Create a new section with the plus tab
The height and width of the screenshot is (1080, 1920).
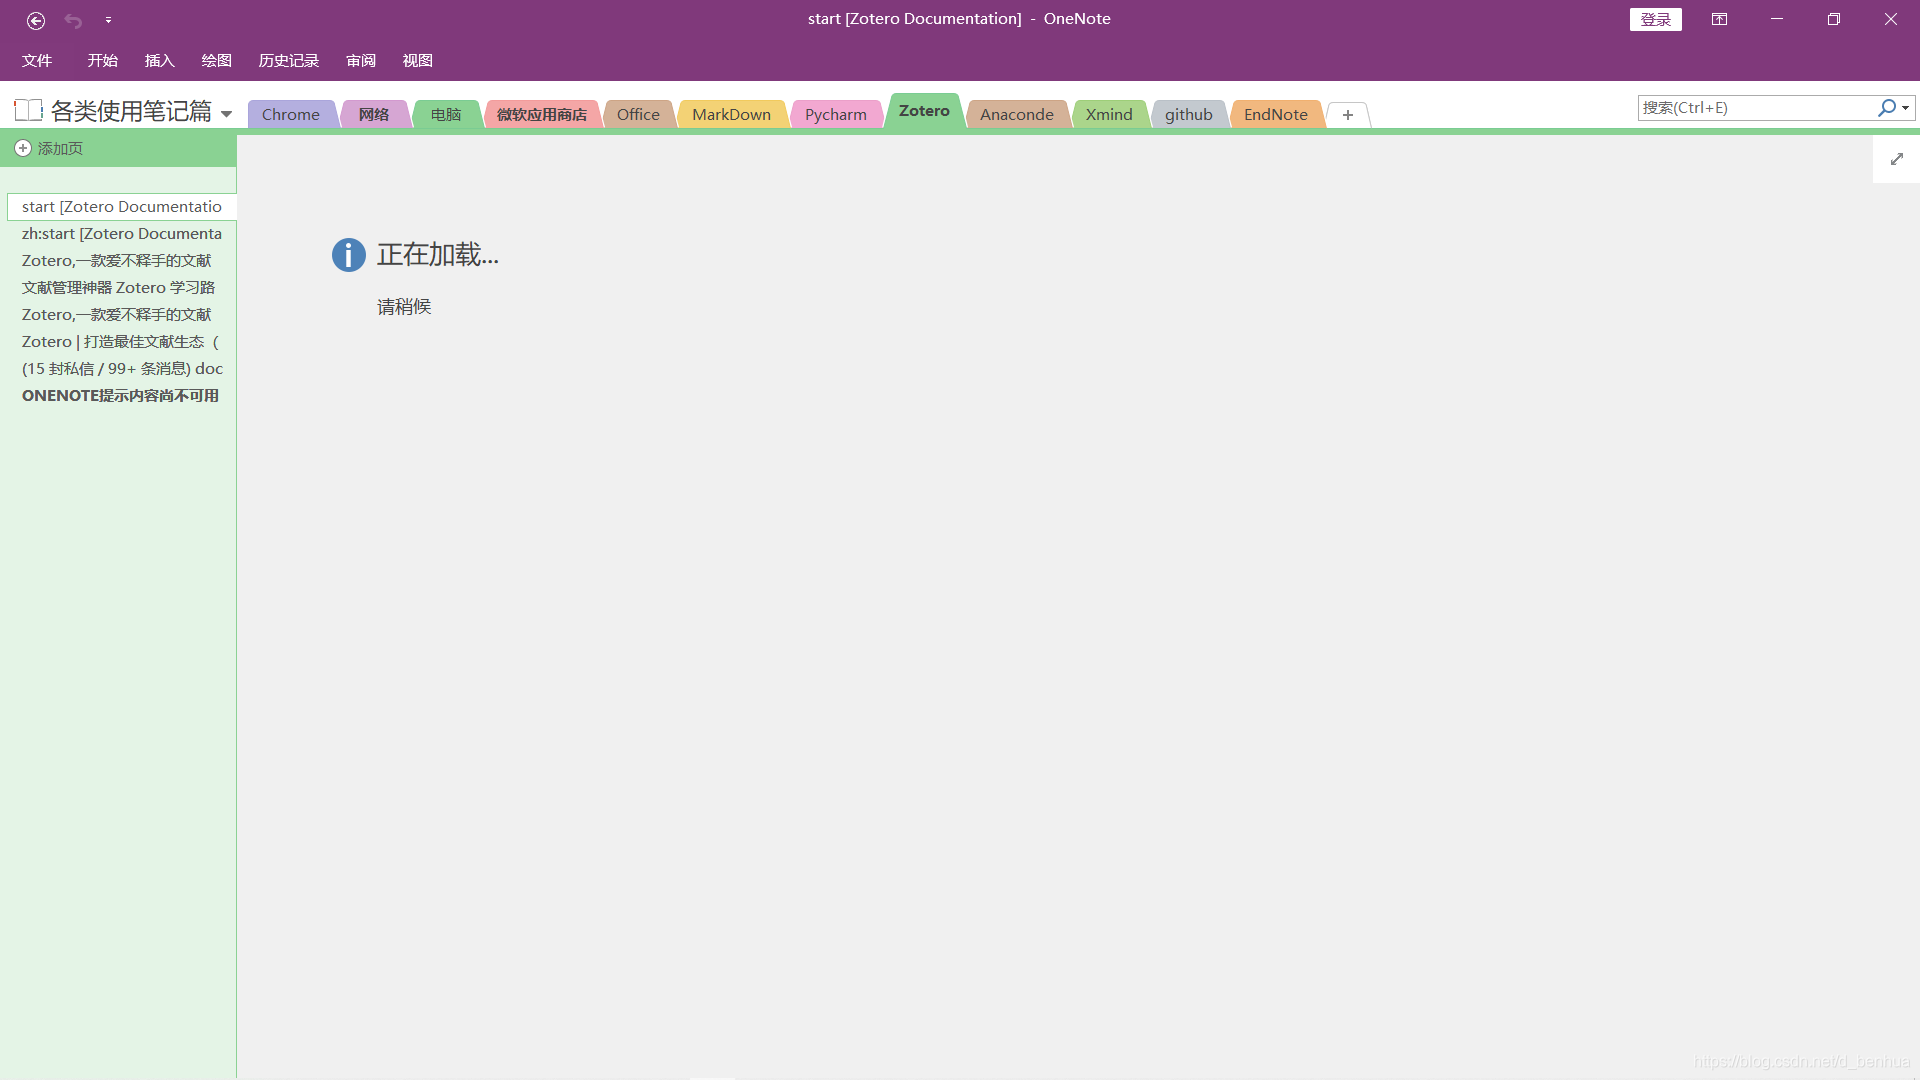(1348, 115)
